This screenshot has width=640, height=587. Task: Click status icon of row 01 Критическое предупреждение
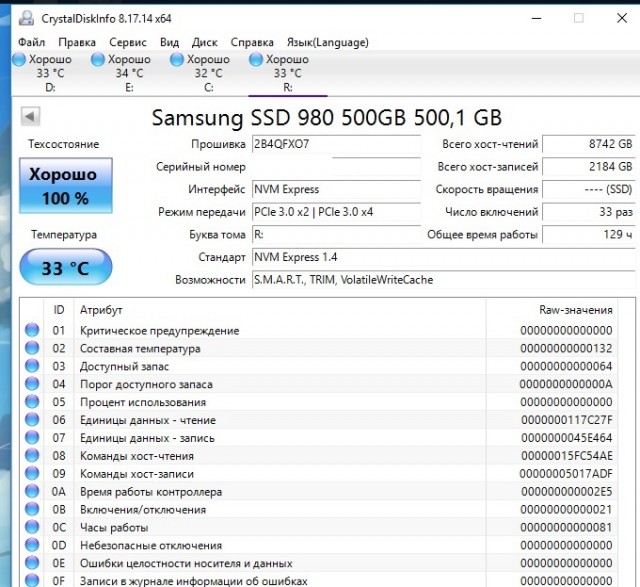click(32, 330)
